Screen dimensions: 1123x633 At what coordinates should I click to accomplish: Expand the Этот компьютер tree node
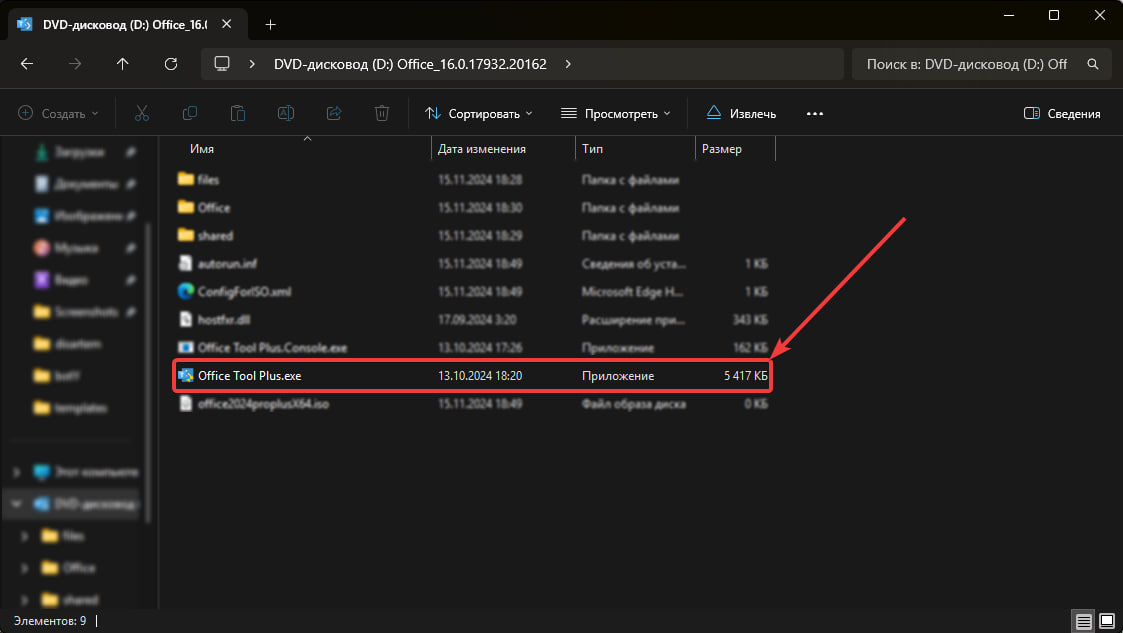(x=16, y=471)
